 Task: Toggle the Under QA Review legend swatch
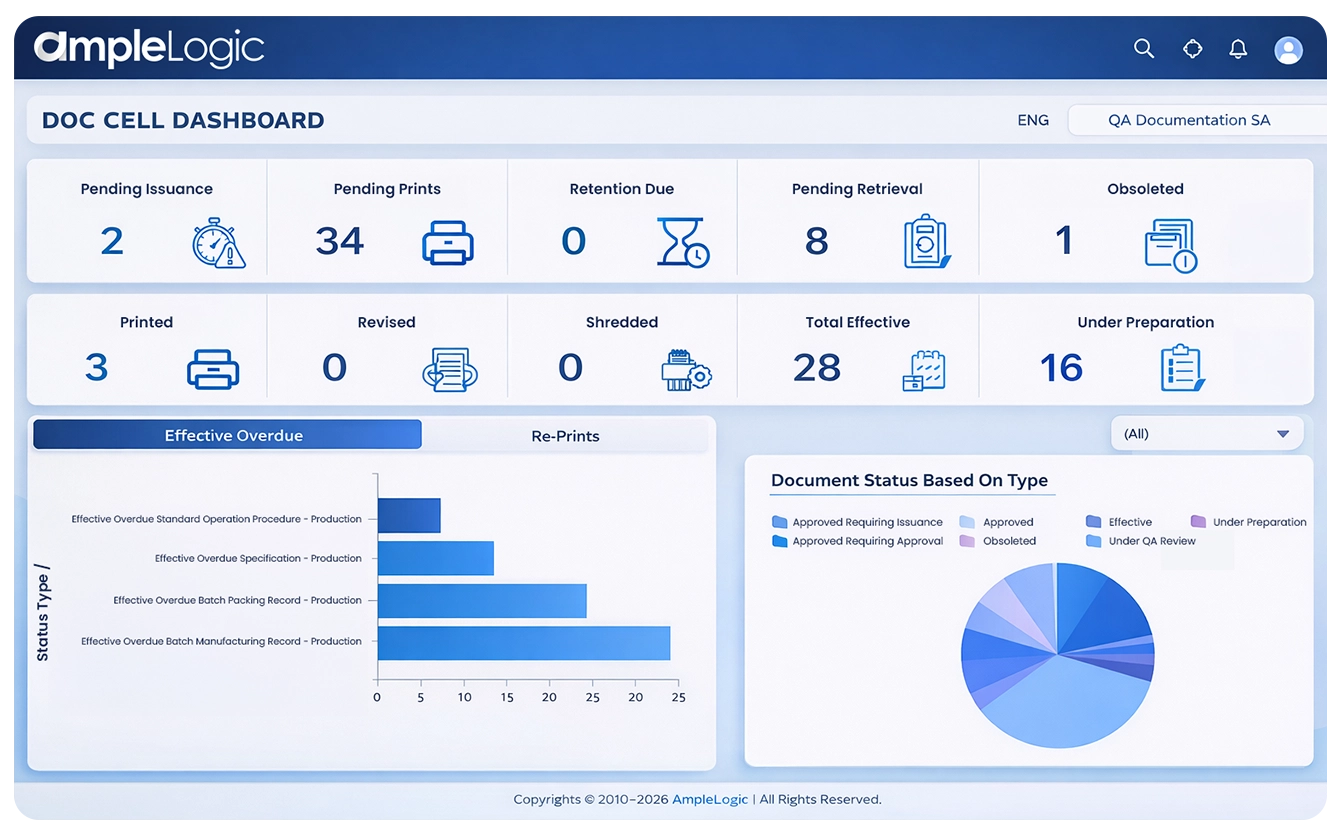[x=1093, y=541]
